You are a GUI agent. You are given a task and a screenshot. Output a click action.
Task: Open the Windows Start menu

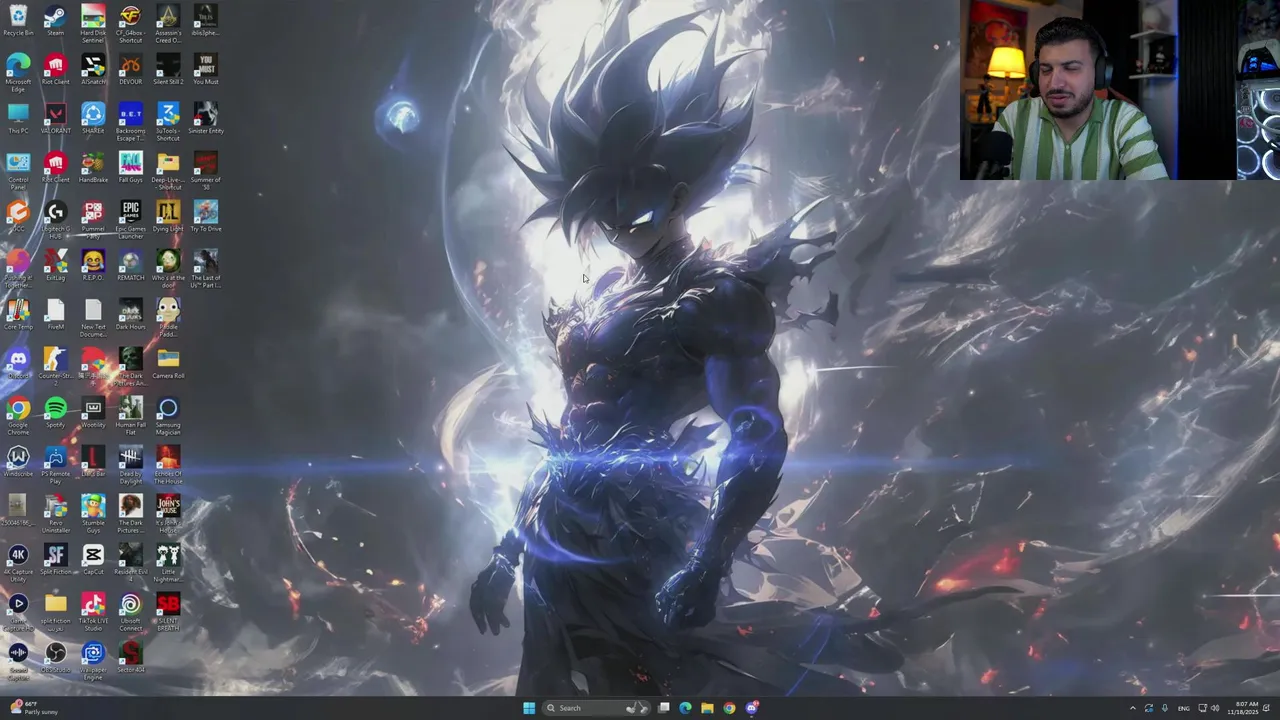(529, 708)
